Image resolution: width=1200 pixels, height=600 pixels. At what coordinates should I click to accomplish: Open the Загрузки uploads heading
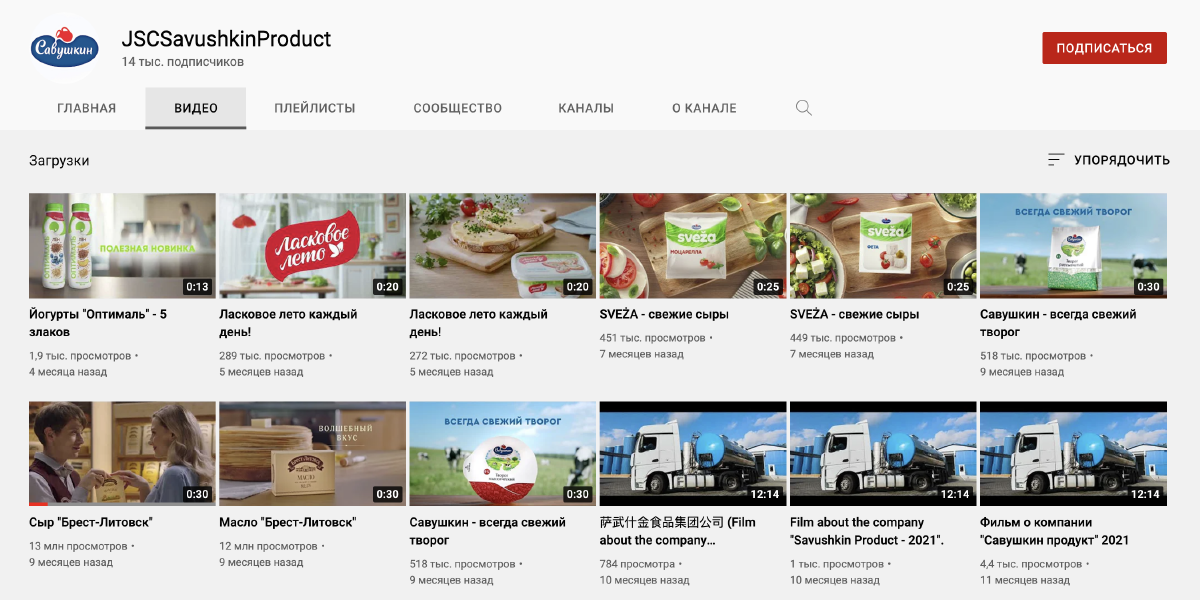coord(59,160)
